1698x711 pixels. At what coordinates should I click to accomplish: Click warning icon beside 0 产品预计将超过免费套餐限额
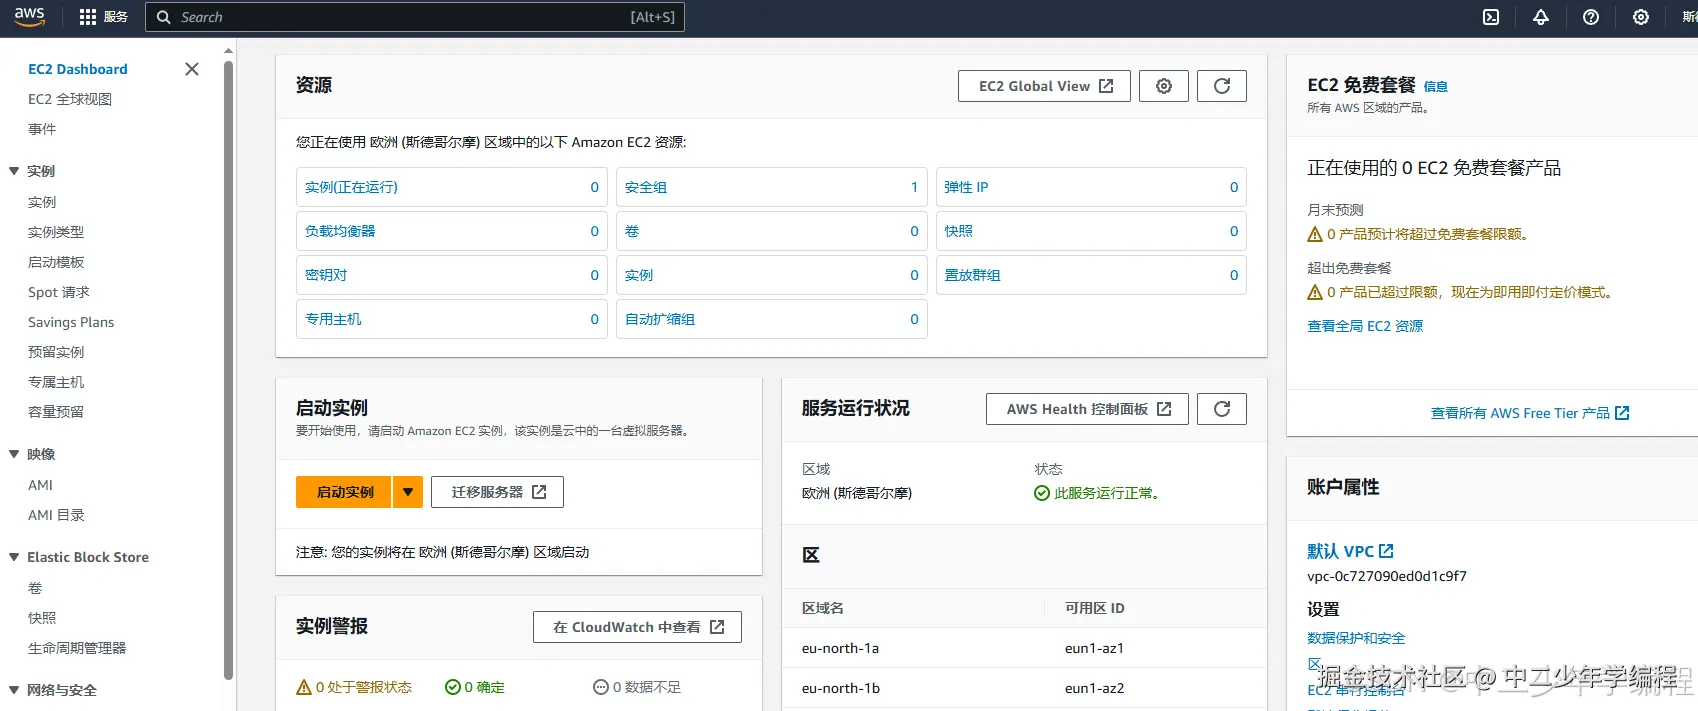[1315, 234]
